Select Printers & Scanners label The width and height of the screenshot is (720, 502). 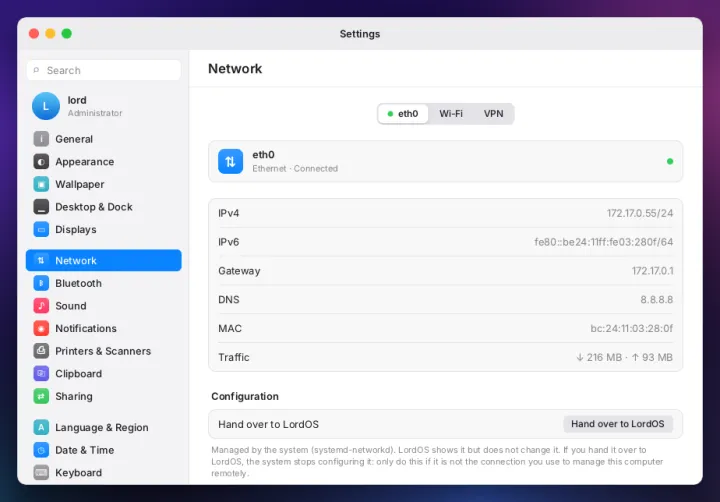tap(103, 351)
